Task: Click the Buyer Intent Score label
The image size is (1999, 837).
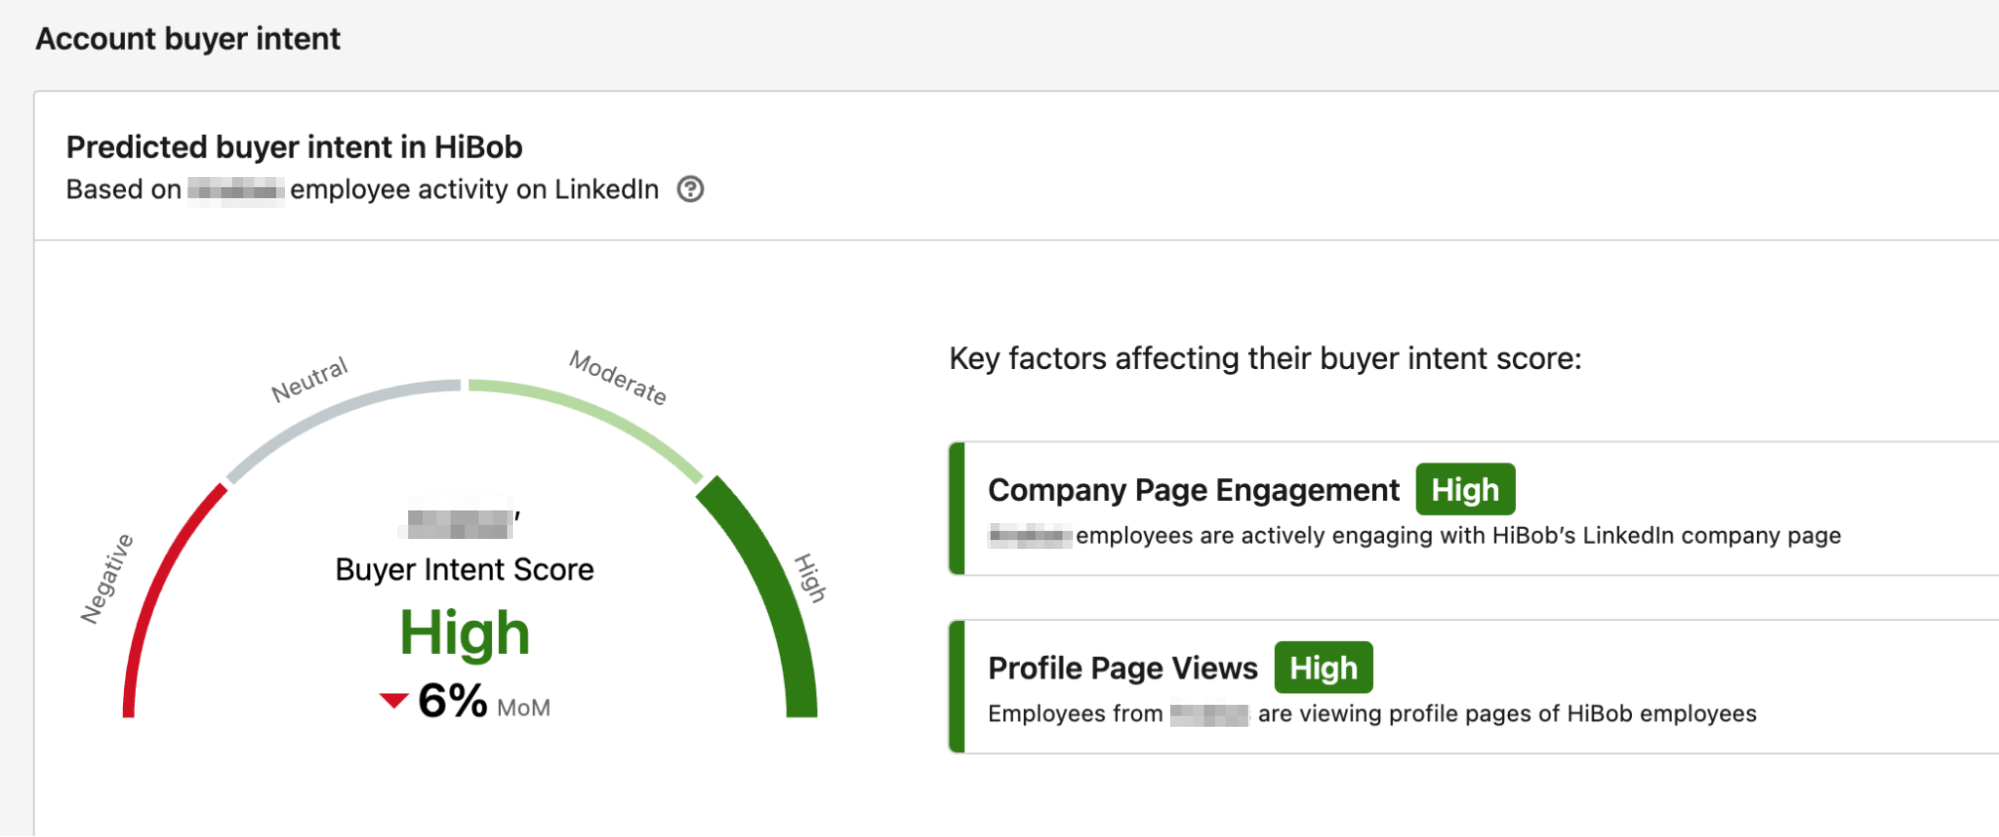Action: point(465,569)
